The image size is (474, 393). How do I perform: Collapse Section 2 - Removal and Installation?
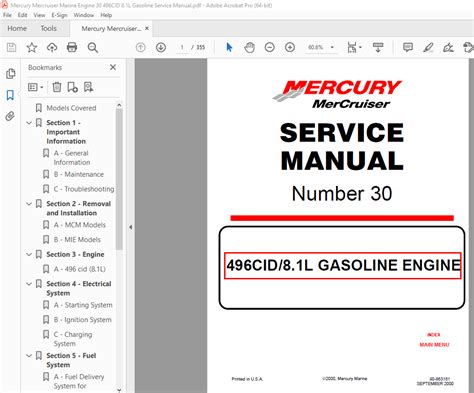coord(29,204)
